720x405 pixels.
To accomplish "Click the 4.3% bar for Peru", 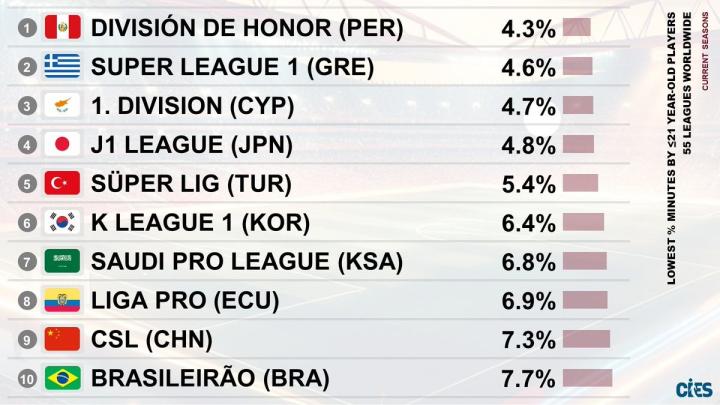I will (576, 28).
